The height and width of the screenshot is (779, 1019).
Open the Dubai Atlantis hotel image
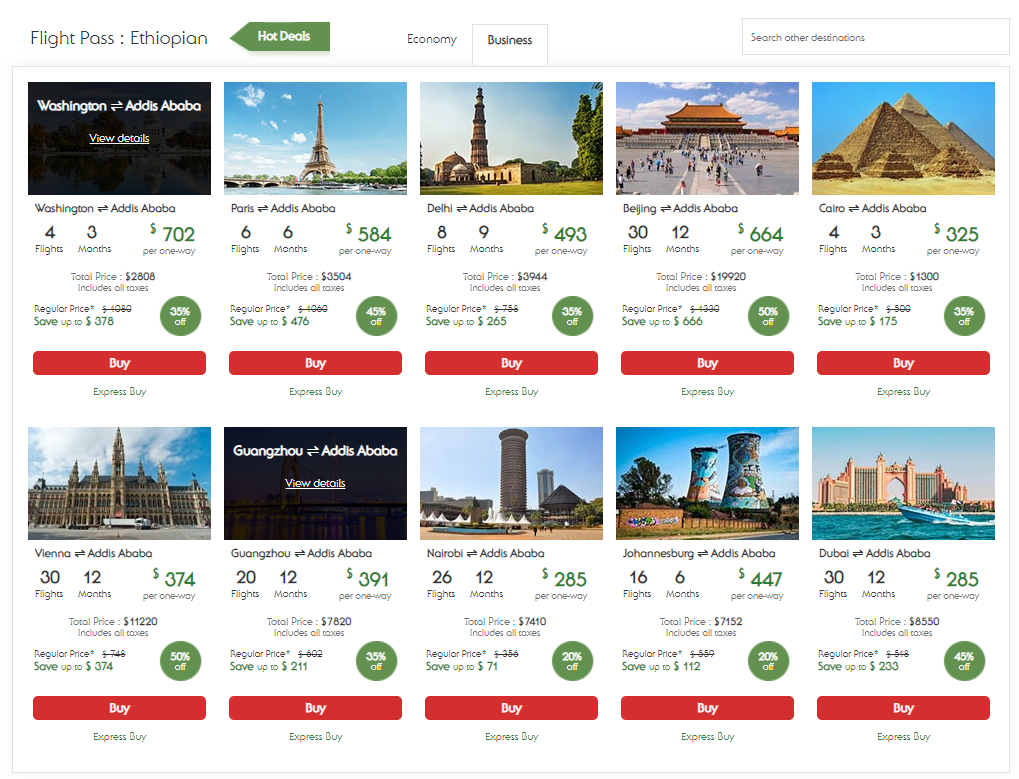[x=903, y=483]
